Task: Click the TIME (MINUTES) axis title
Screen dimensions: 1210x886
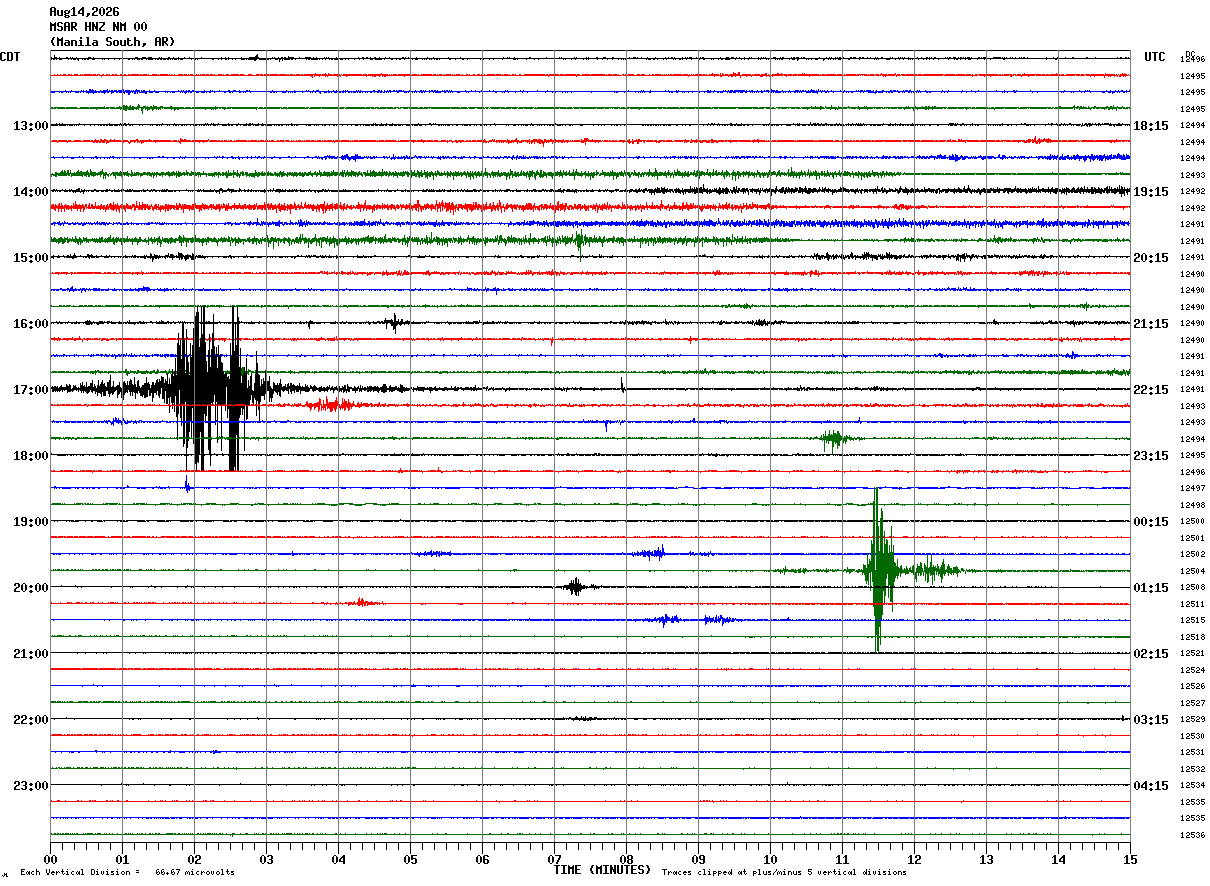Action: [x=602, y=870]
